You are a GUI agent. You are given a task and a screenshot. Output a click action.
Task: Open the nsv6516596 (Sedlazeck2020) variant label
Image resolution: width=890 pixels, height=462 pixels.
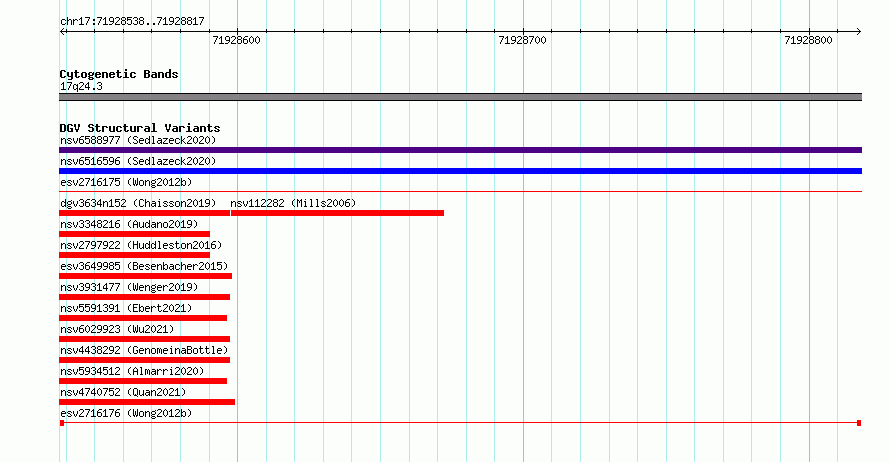138,161
